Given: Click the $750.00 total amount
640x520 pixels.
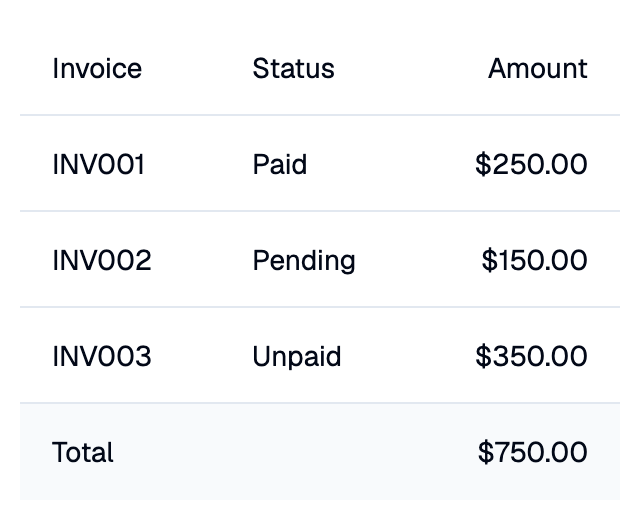Looking at the screenshot, I should pyautogui.click(x=532, y=452).
